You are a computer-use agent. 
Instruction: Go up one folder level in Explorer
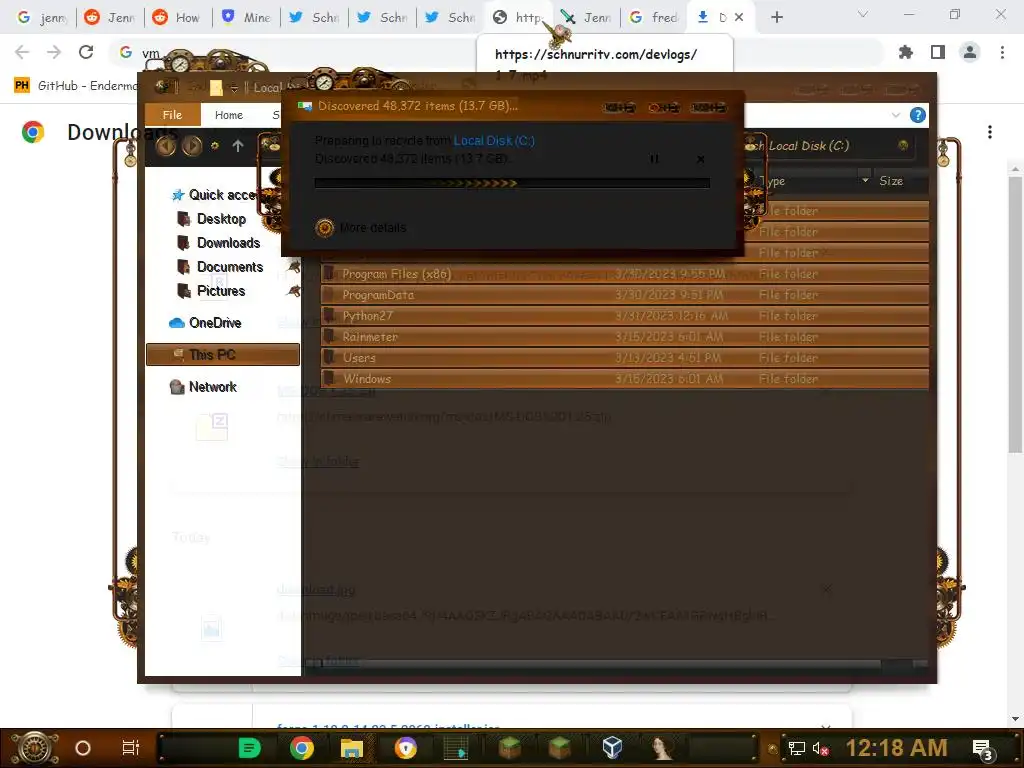[238, 146]
